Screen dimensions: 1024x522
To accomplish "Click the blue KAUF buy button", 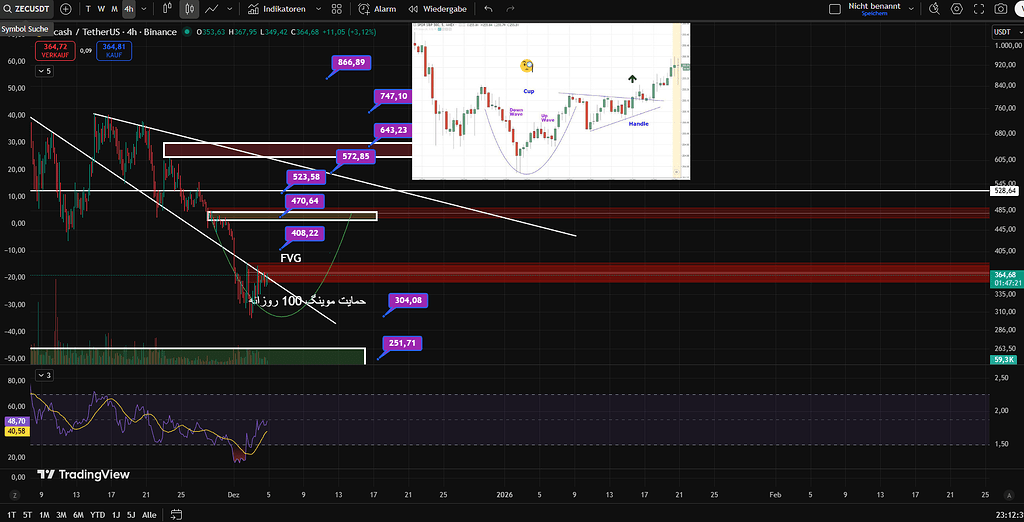I will click(113, 50).
